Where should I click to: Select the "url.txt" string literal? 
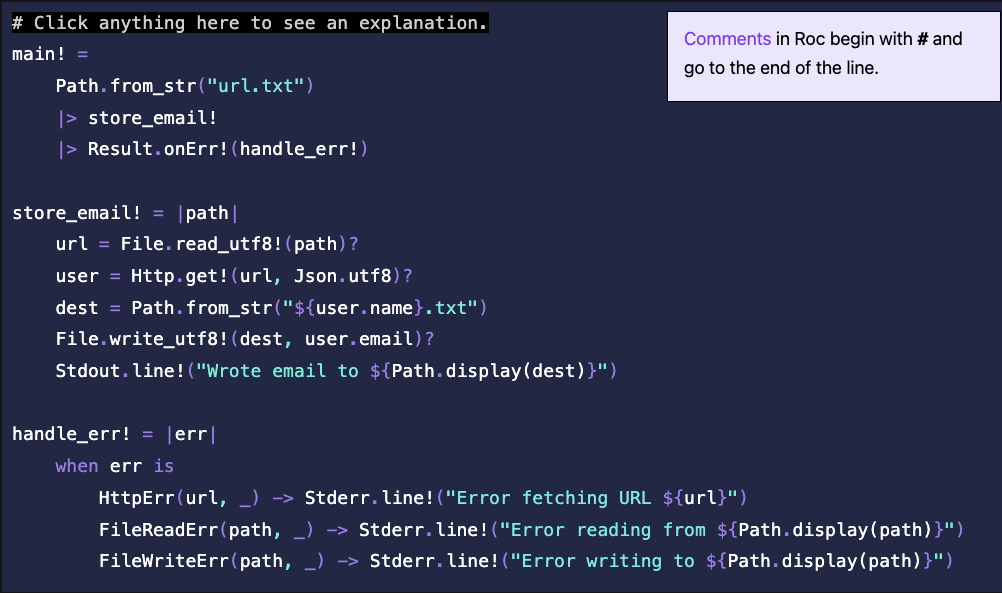pos(256,86)
